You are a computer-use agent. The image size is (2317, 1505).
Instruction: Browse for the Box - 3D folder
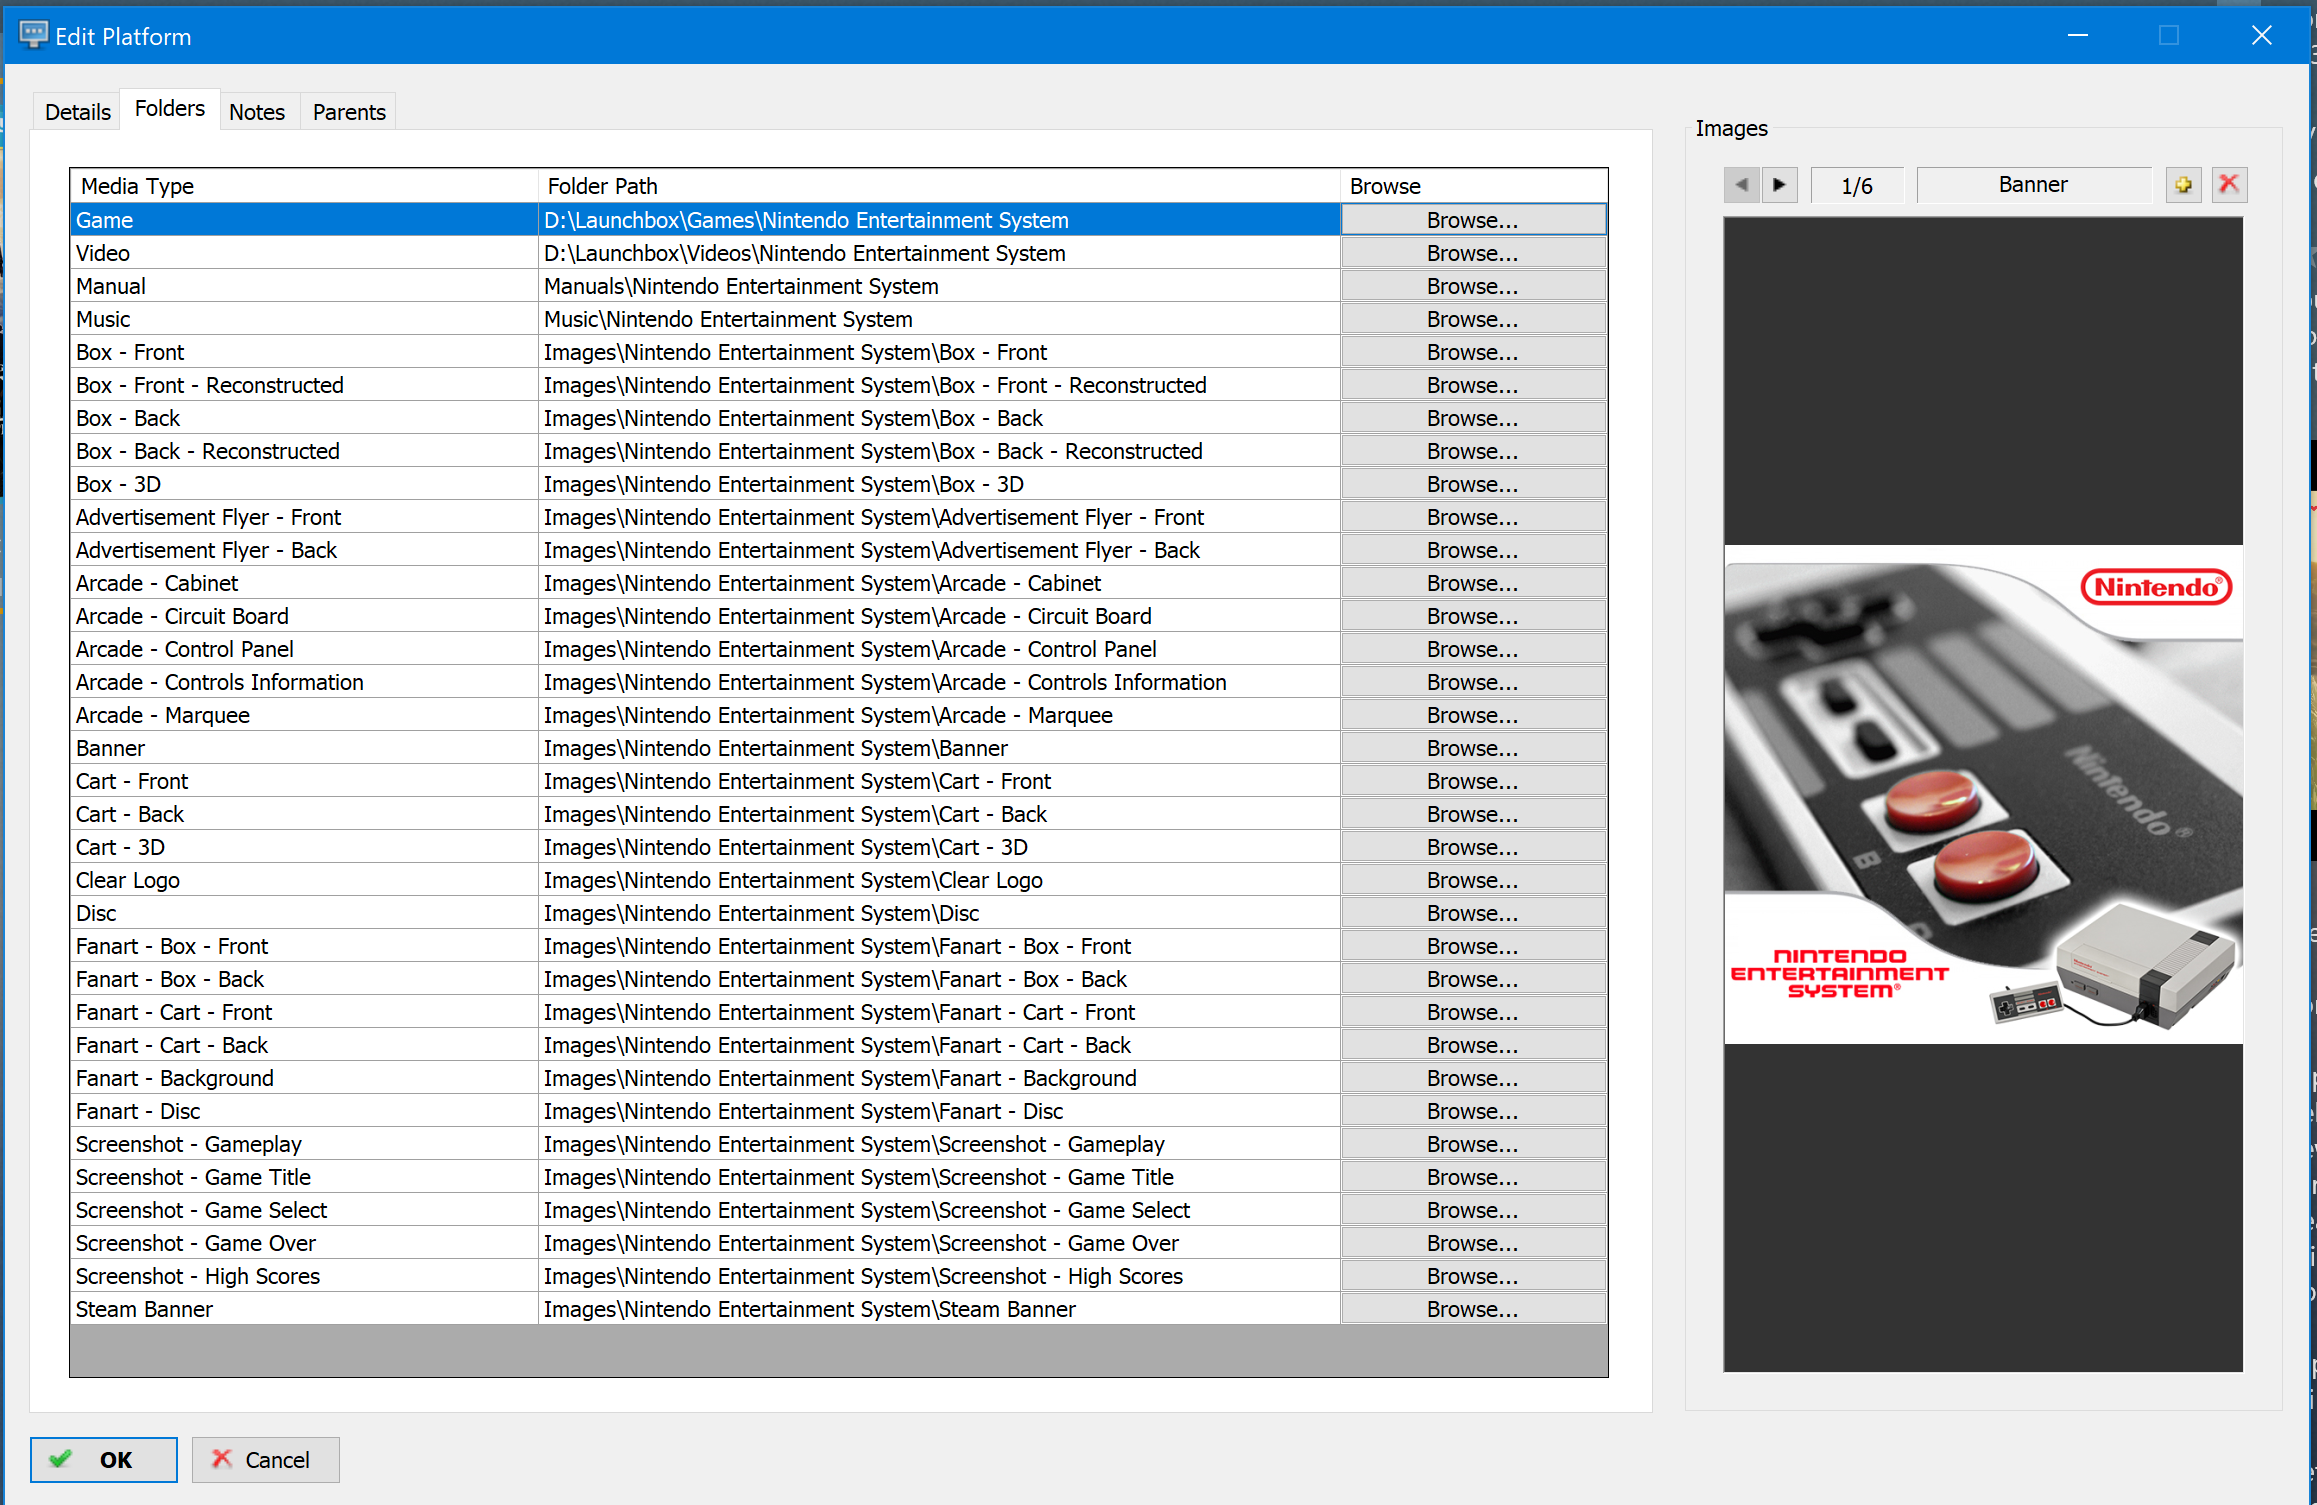pyautogui.click(x=1473, y=484)
